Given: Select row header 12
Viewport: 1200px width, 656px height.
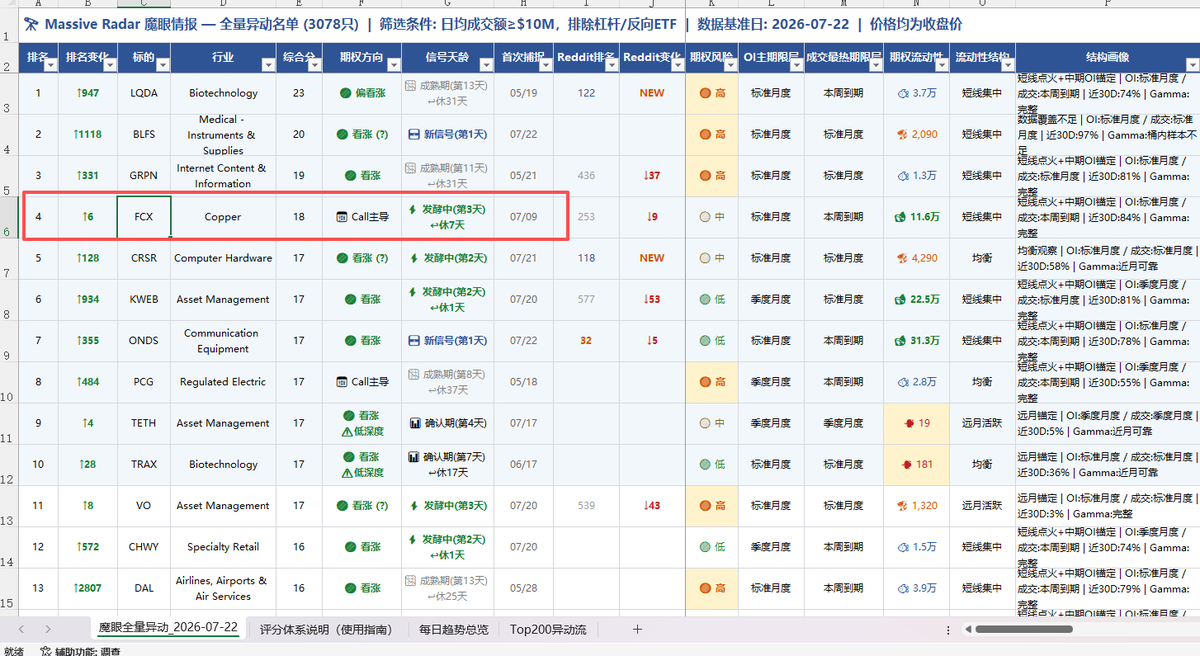Looking at the screenshot, I should (x=9, y=465).
